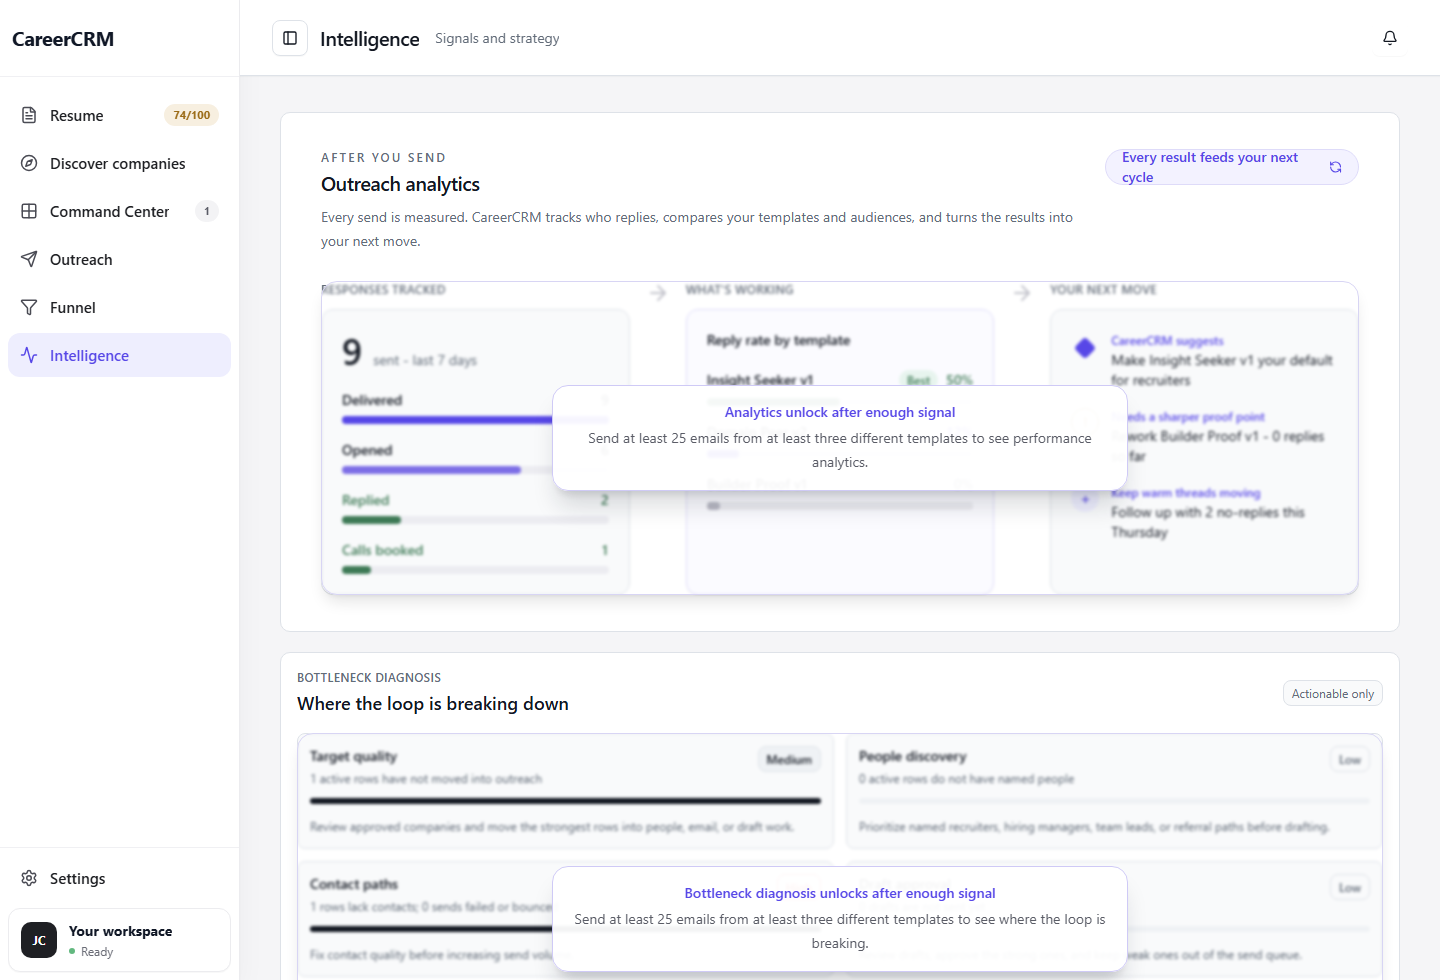Click the CareerCRM logo

tap(63, 39)
